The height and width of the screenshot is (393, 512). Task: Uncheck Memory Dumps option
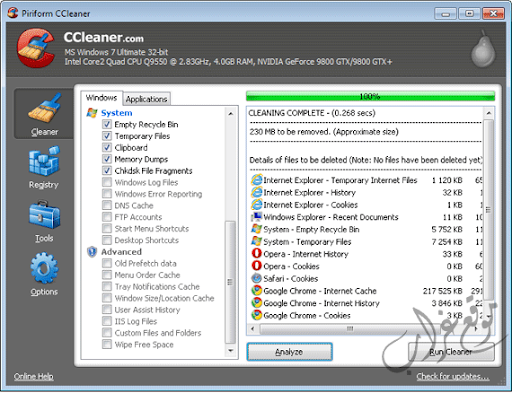pos(107,159)
